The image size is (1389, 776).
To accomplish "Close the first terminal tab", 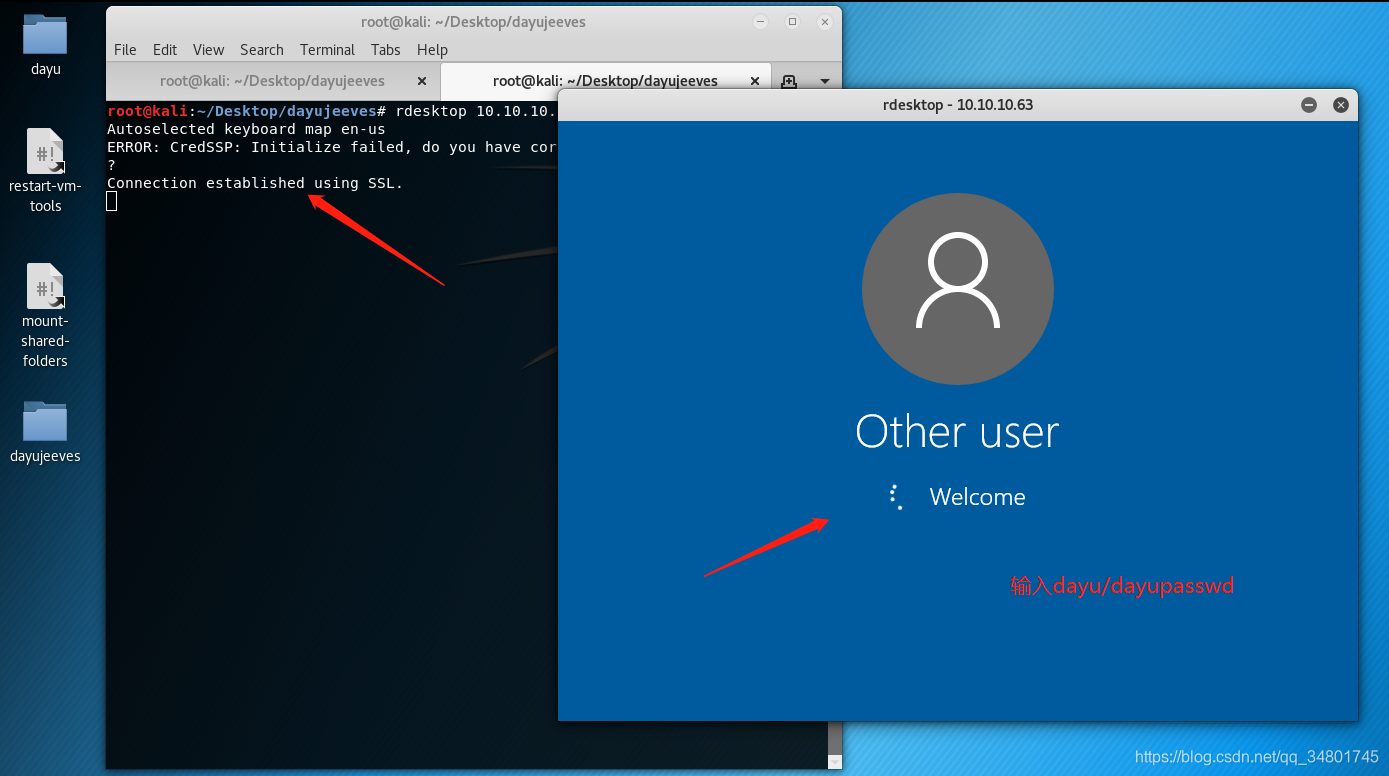I will click(x=421, y=81).
